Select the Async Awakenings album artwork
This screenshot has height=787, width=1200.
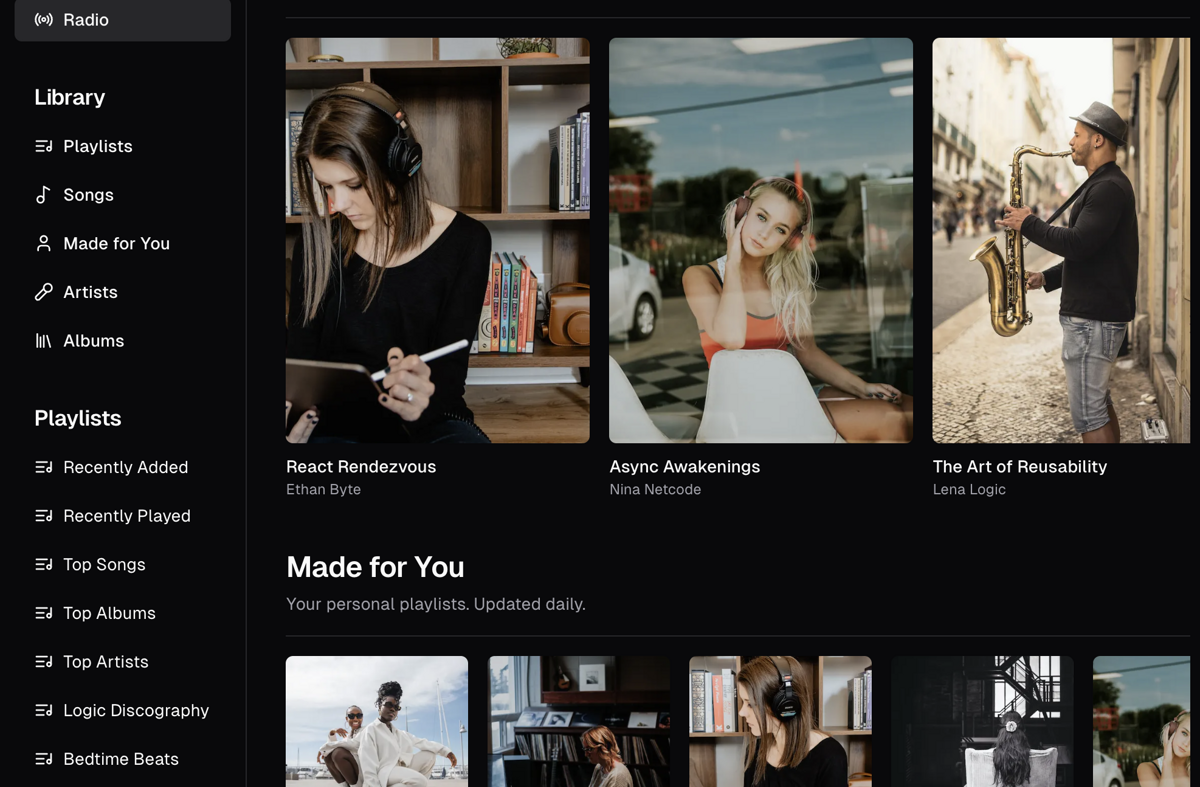tap(760, 240)
